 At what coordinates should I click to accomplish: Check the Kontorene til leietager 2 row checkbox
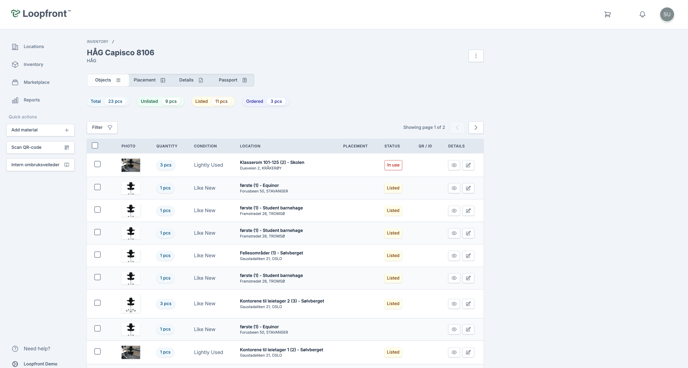(x=97, y=303)
